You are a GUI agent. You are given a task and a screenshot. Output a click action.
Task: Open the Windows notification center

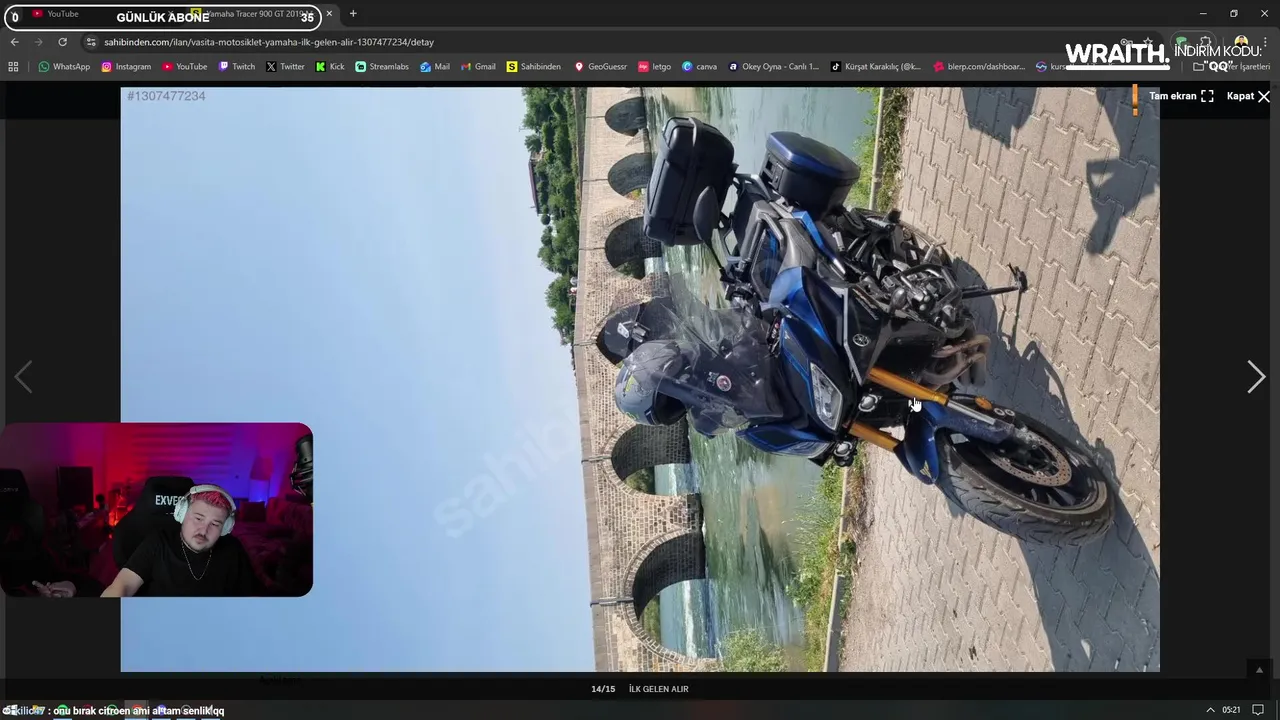(x=1258, y=710)
